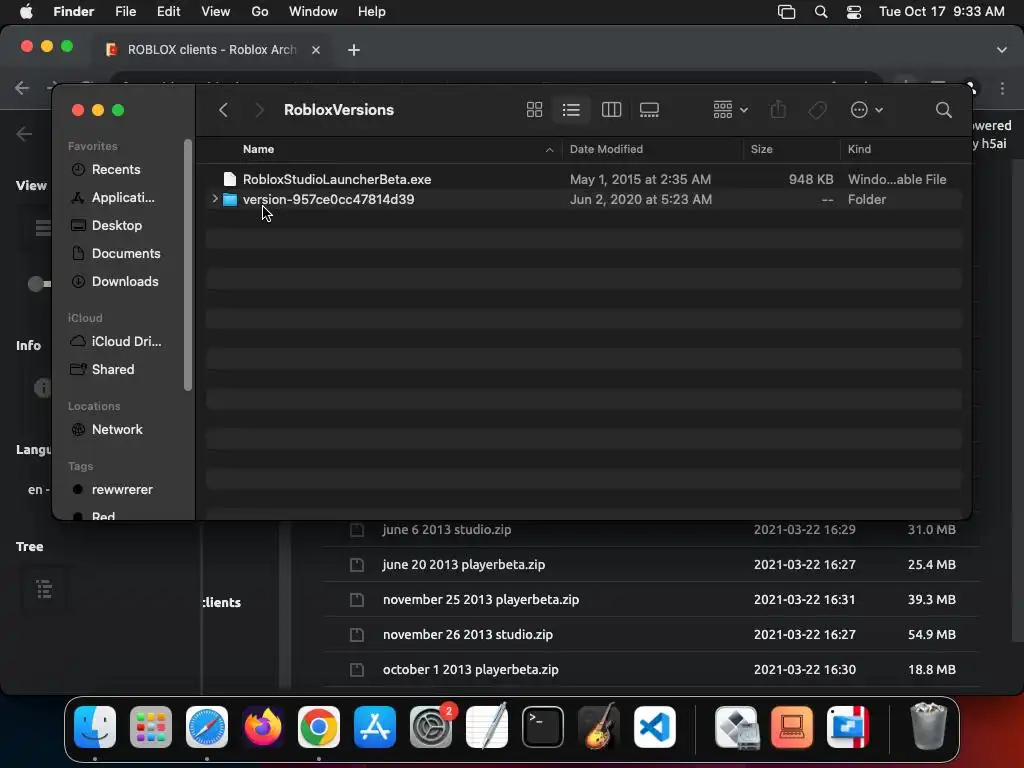Expand the version-957ce0cc47814d39 folder
This screenshot has width=1024, height=768.
pos(215,199)
